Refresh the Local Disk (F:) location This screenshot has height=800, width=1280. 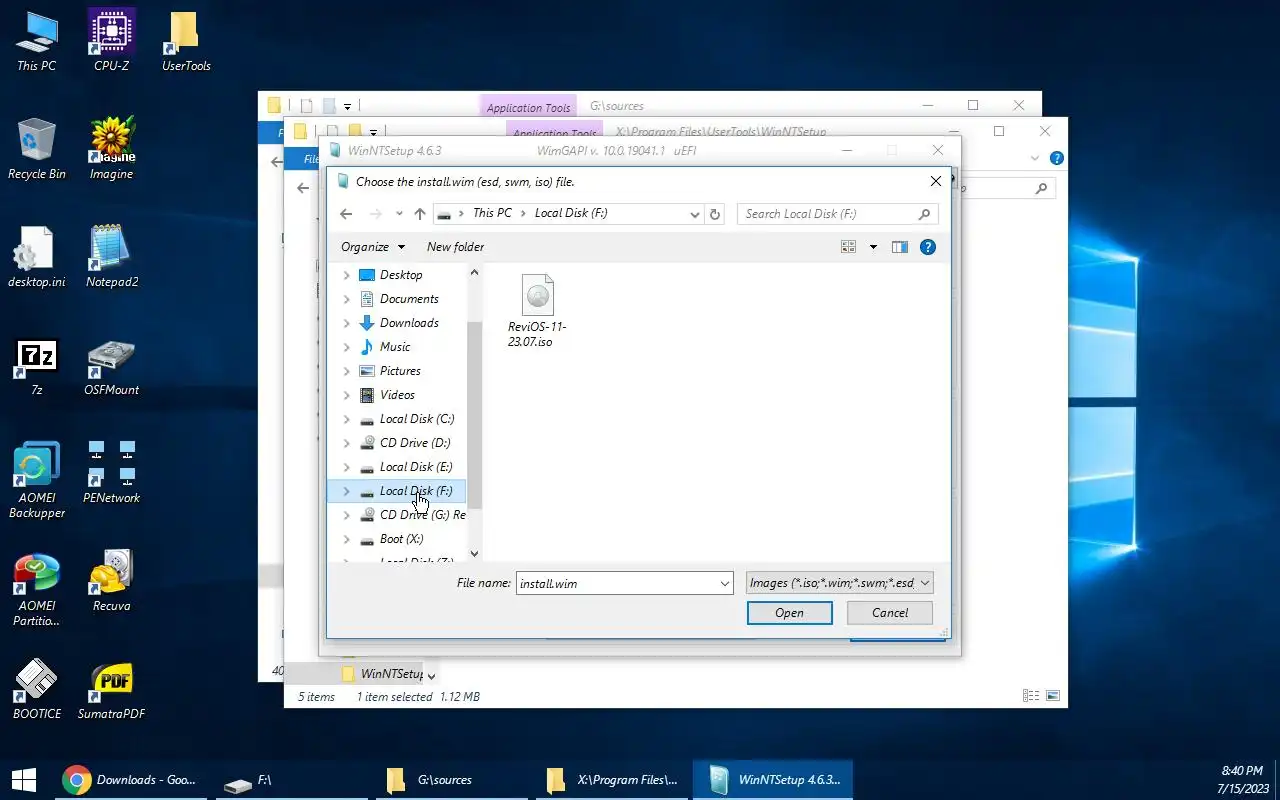point(715,214)
